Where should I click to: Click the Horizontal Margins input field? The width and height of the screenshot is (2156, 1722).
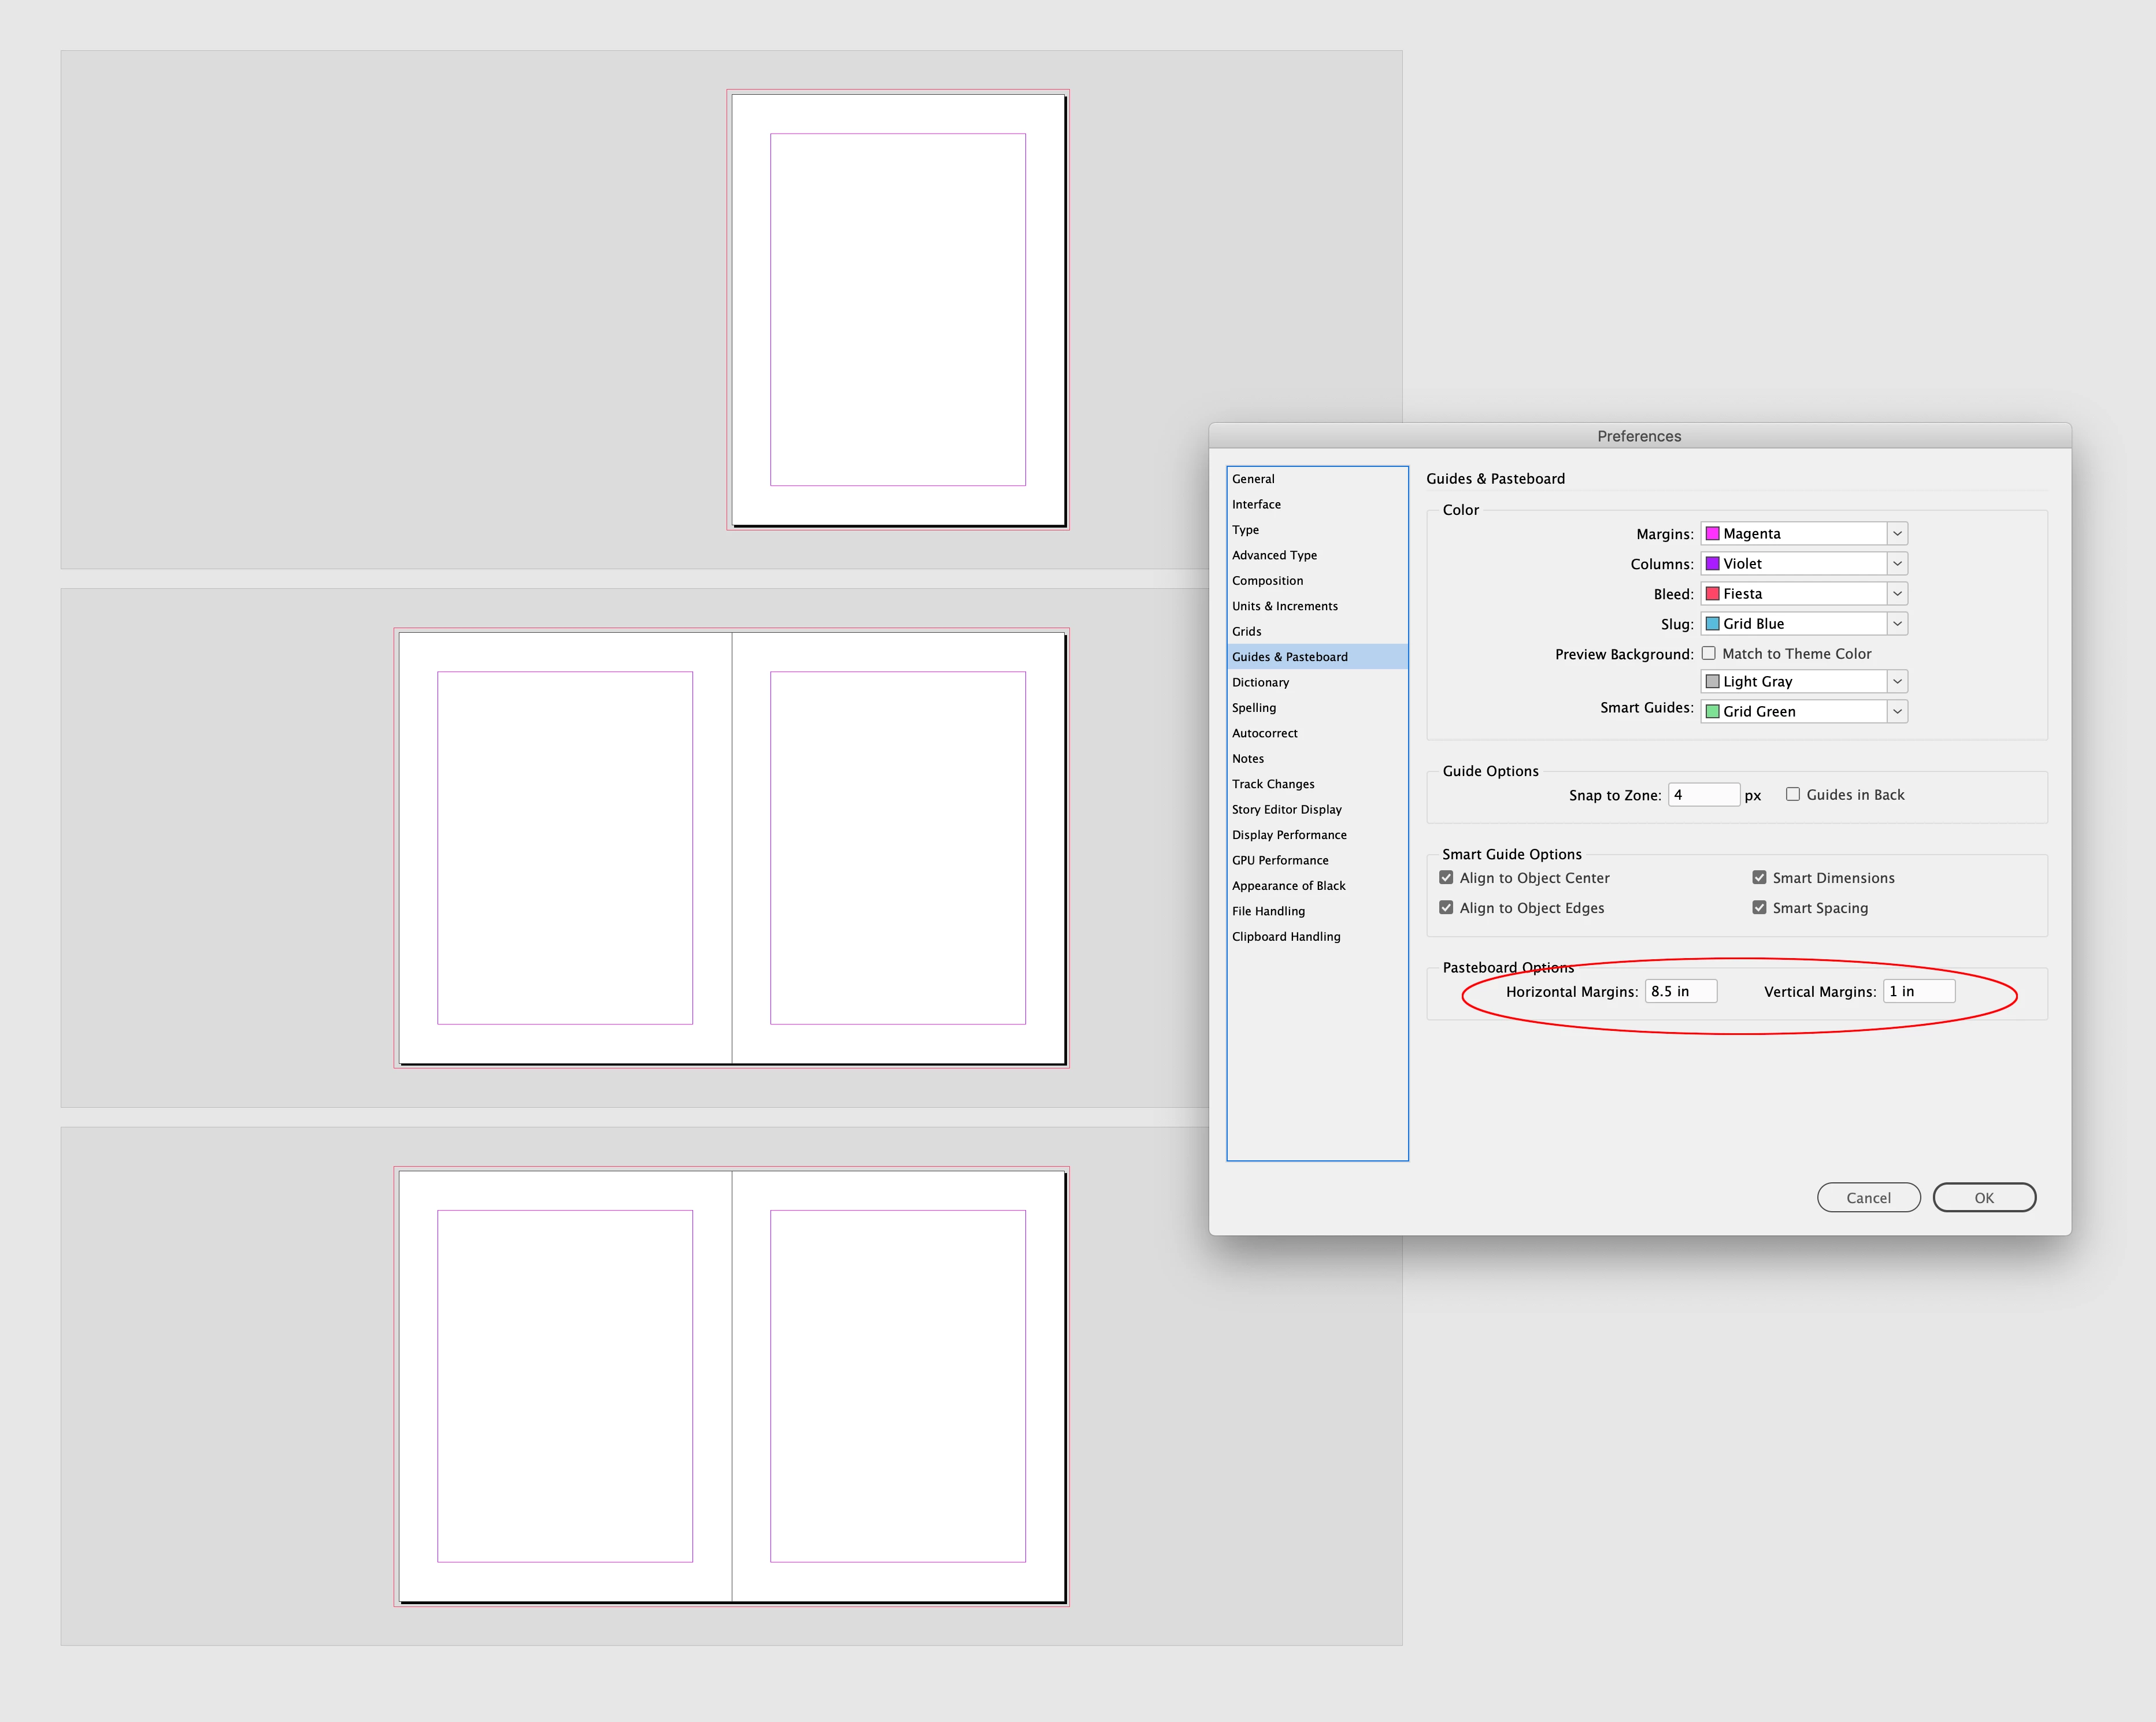tap(1680, 991)
